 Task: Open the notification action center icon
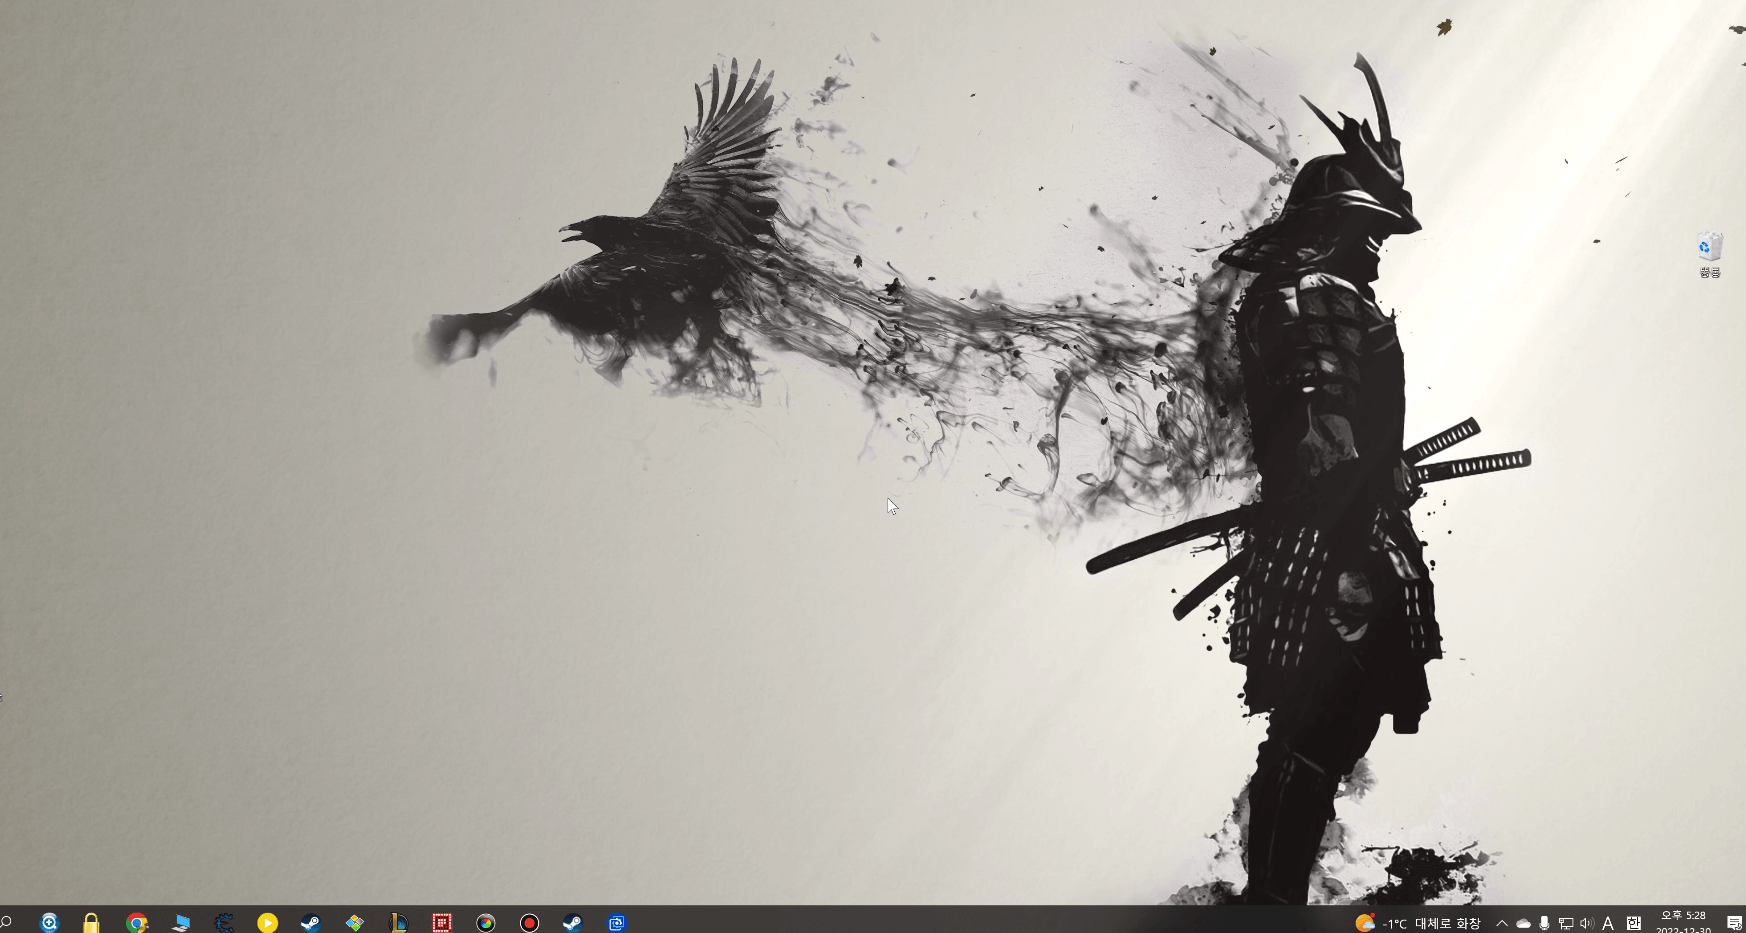click(x=1735, y=923)
